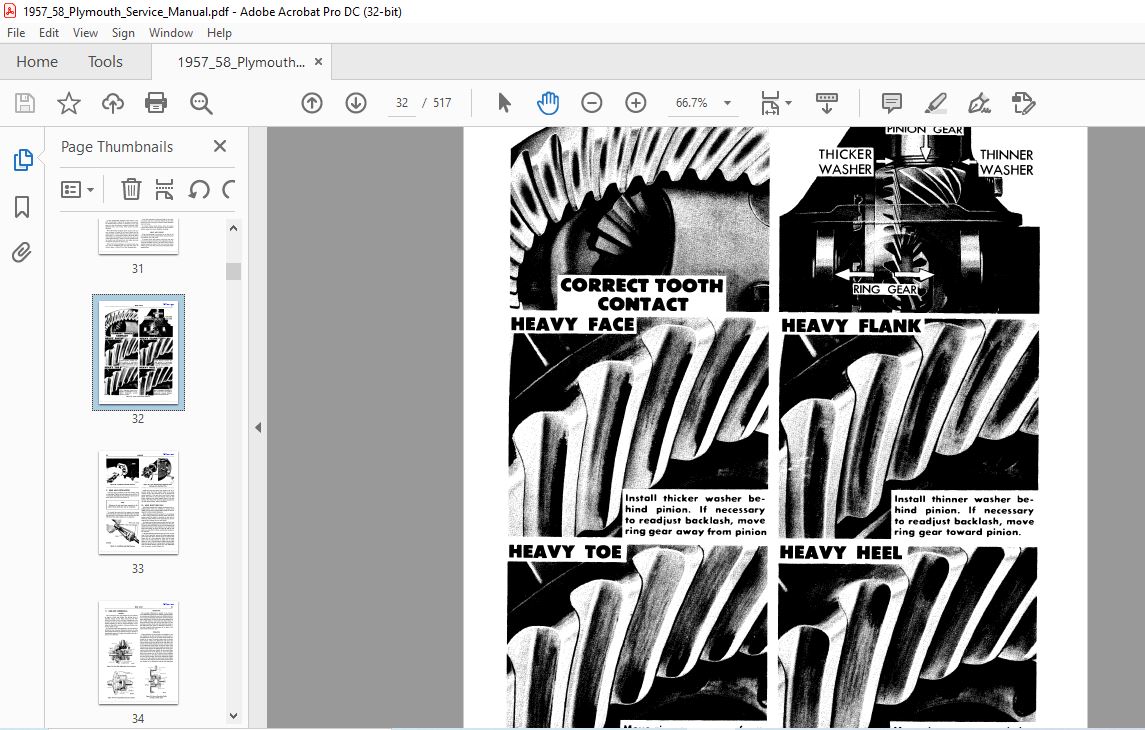Zoom in with plus icon
The image size is (1145, 730).
coord(635,103)
